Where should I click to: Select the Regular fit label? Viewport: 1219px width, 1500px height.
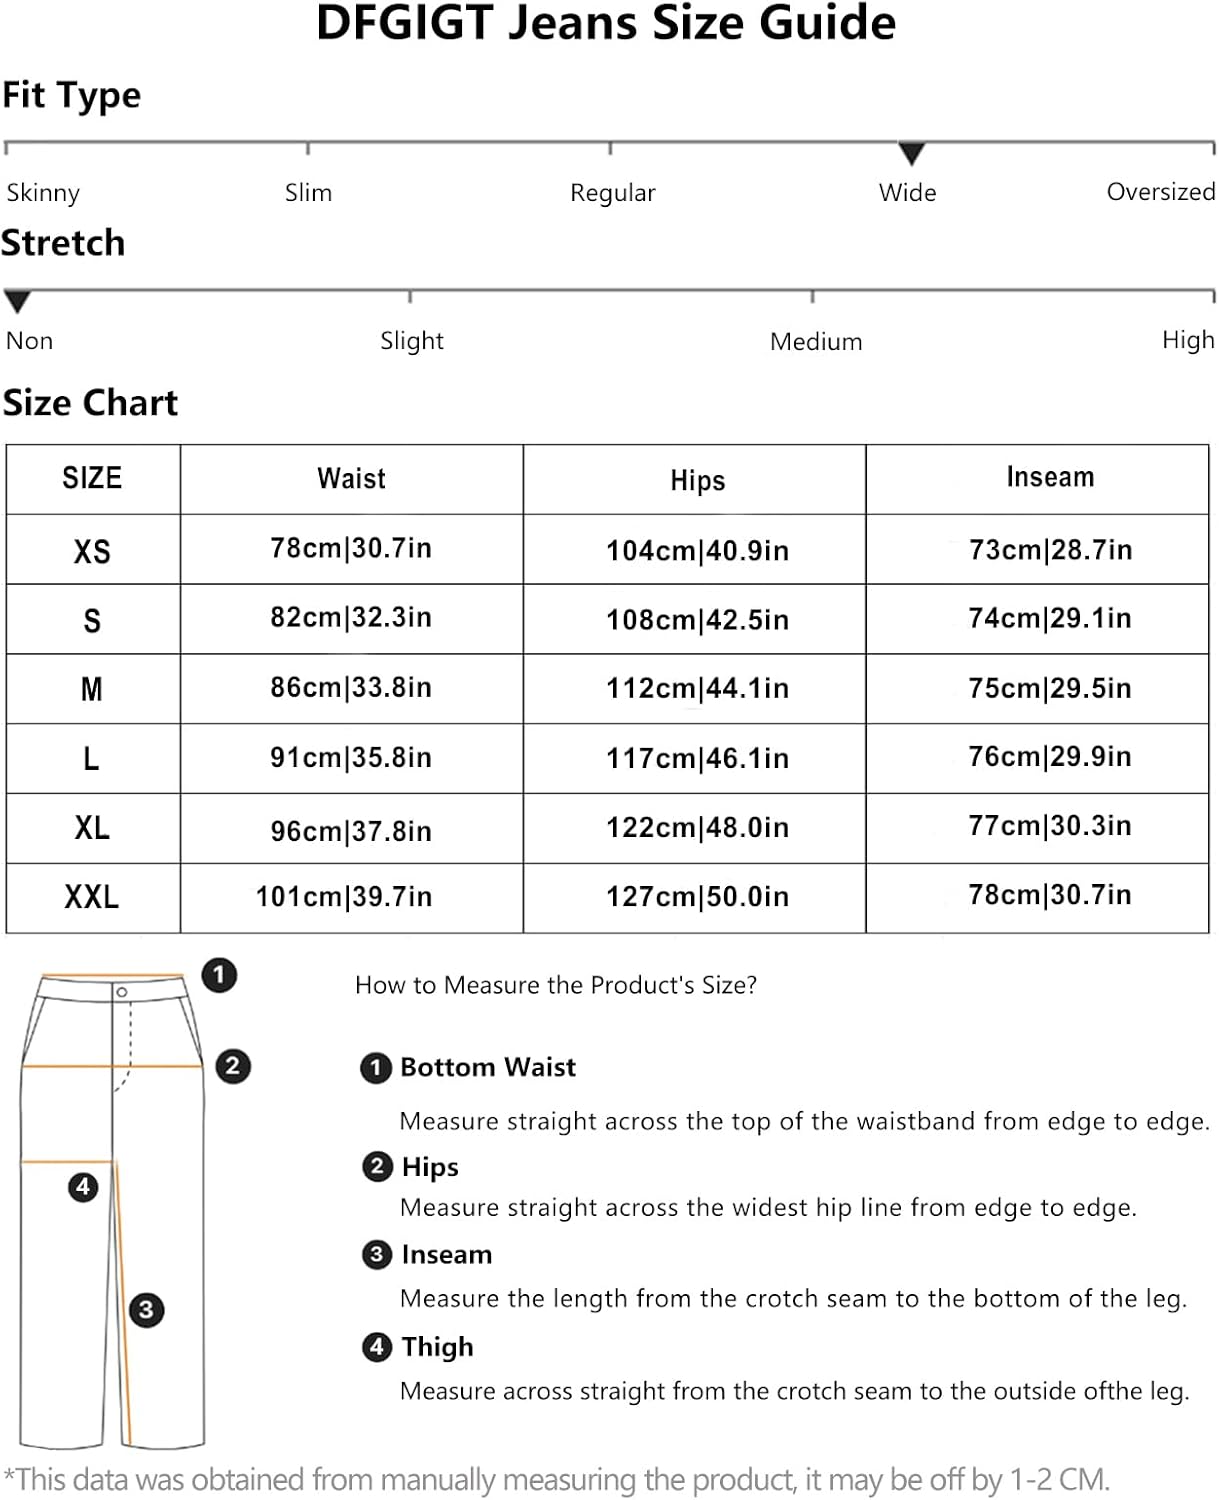[x=612, y=193]
